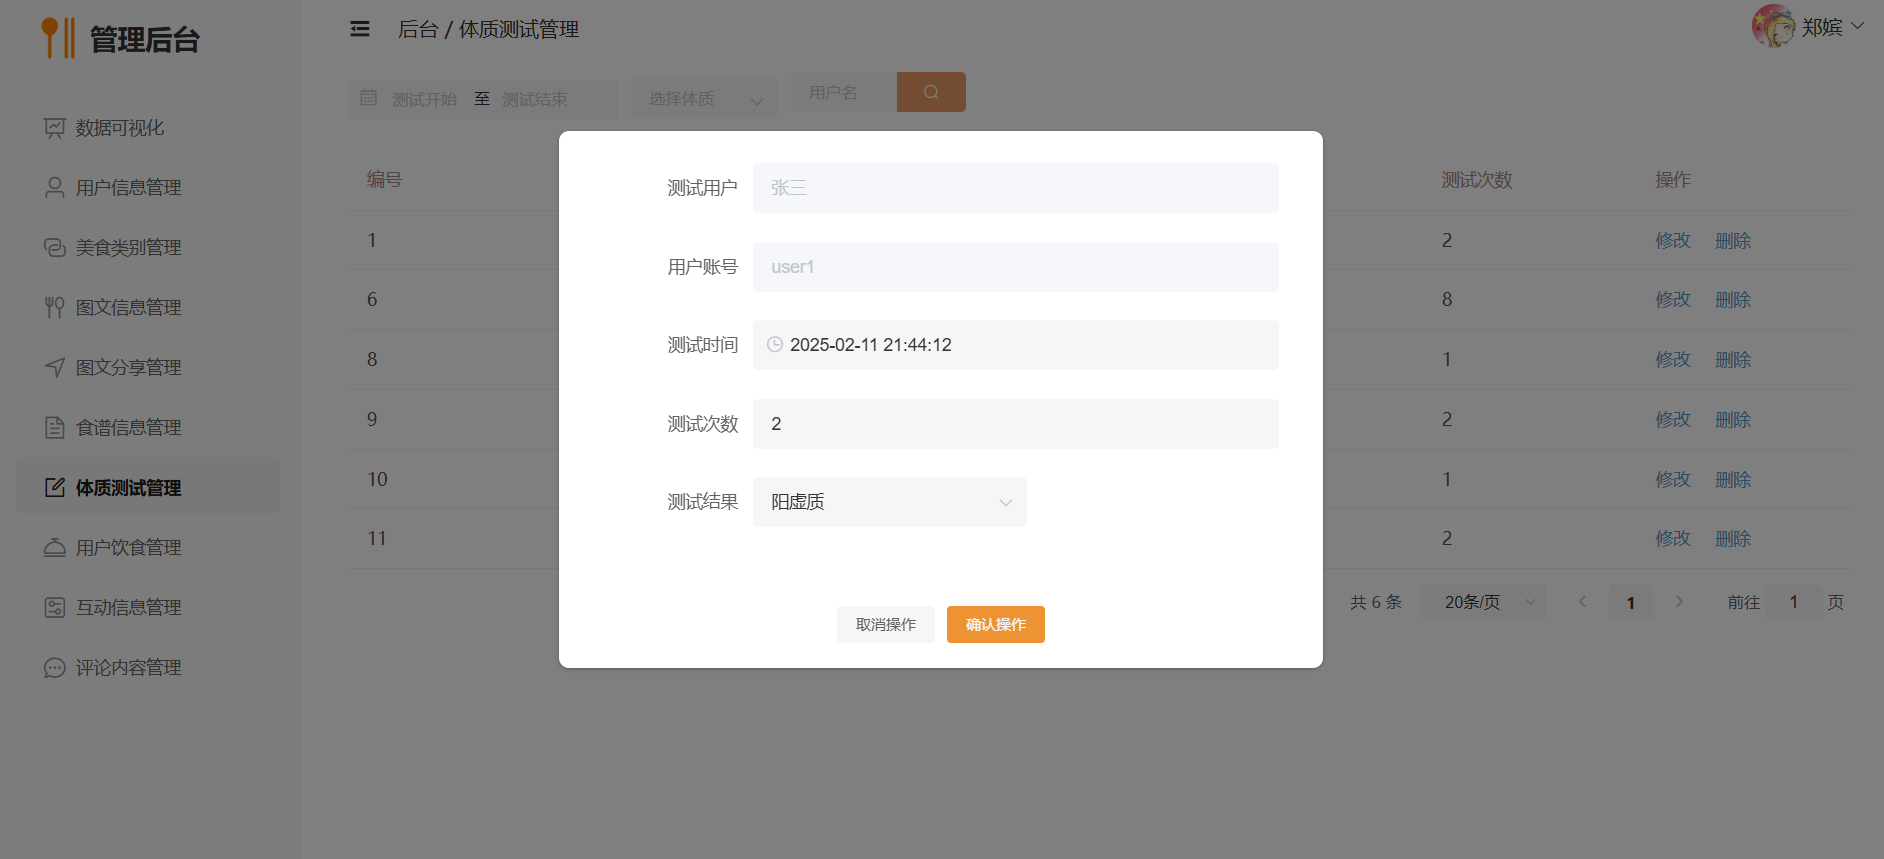Click the 评论内容管理 chat bubble icon
Image resolution: width=1884 pixels, height=859 pixels.
55,668
